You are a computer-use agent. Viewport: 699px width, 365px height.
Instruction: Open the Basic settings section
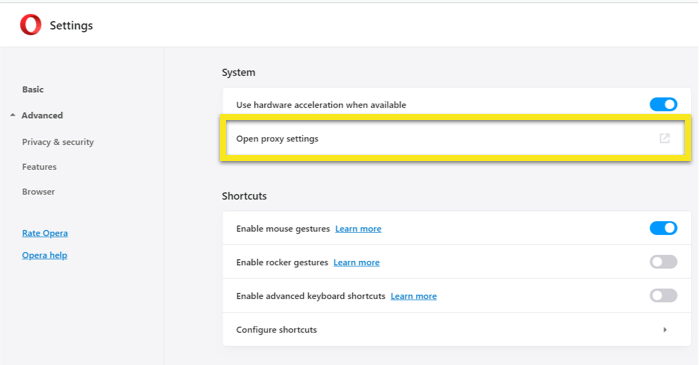pyautogui.click(x=33, y=89)
